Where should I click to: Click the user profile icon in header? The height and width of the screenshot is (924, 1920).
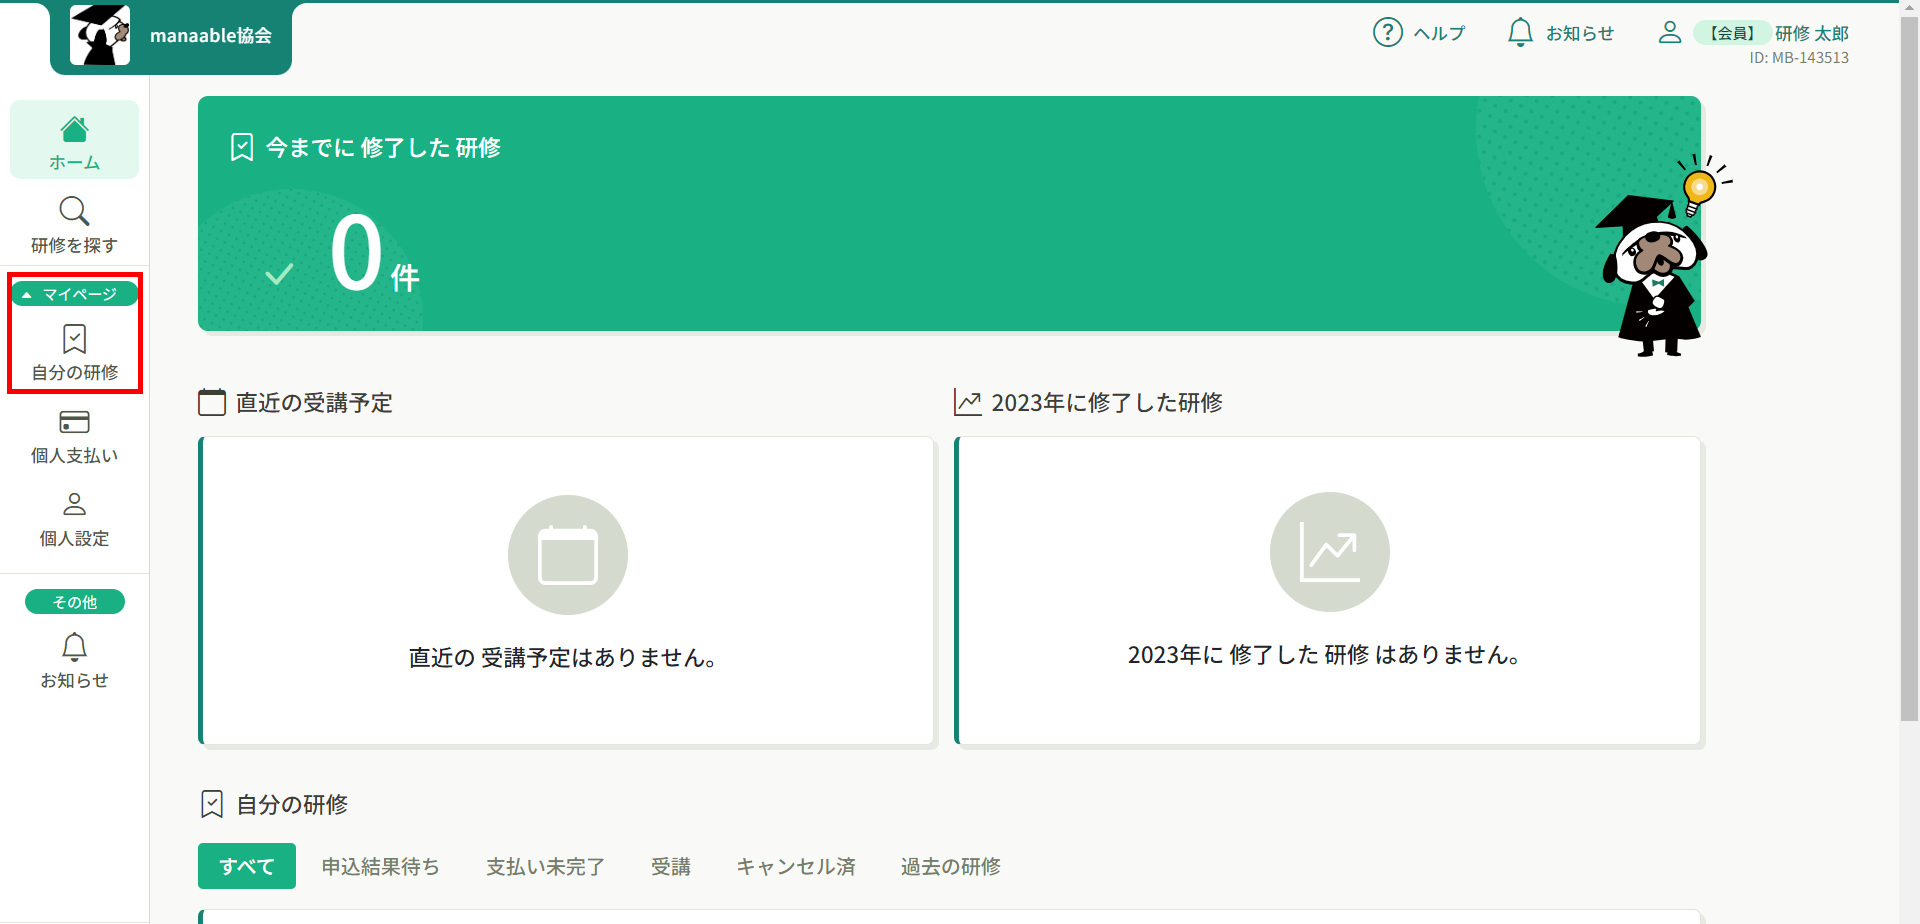(1669, 33)
